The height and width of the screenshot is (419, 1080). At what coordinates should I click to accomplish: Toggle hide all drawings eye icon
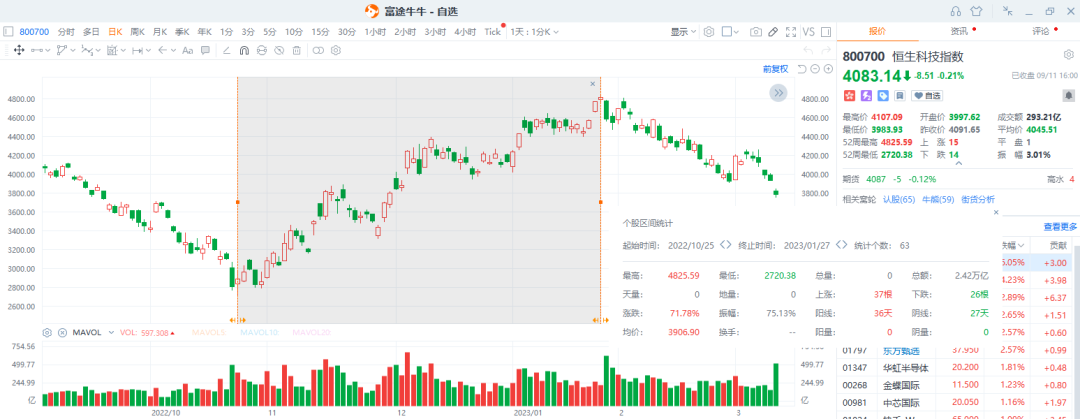(x=279, y=50)
